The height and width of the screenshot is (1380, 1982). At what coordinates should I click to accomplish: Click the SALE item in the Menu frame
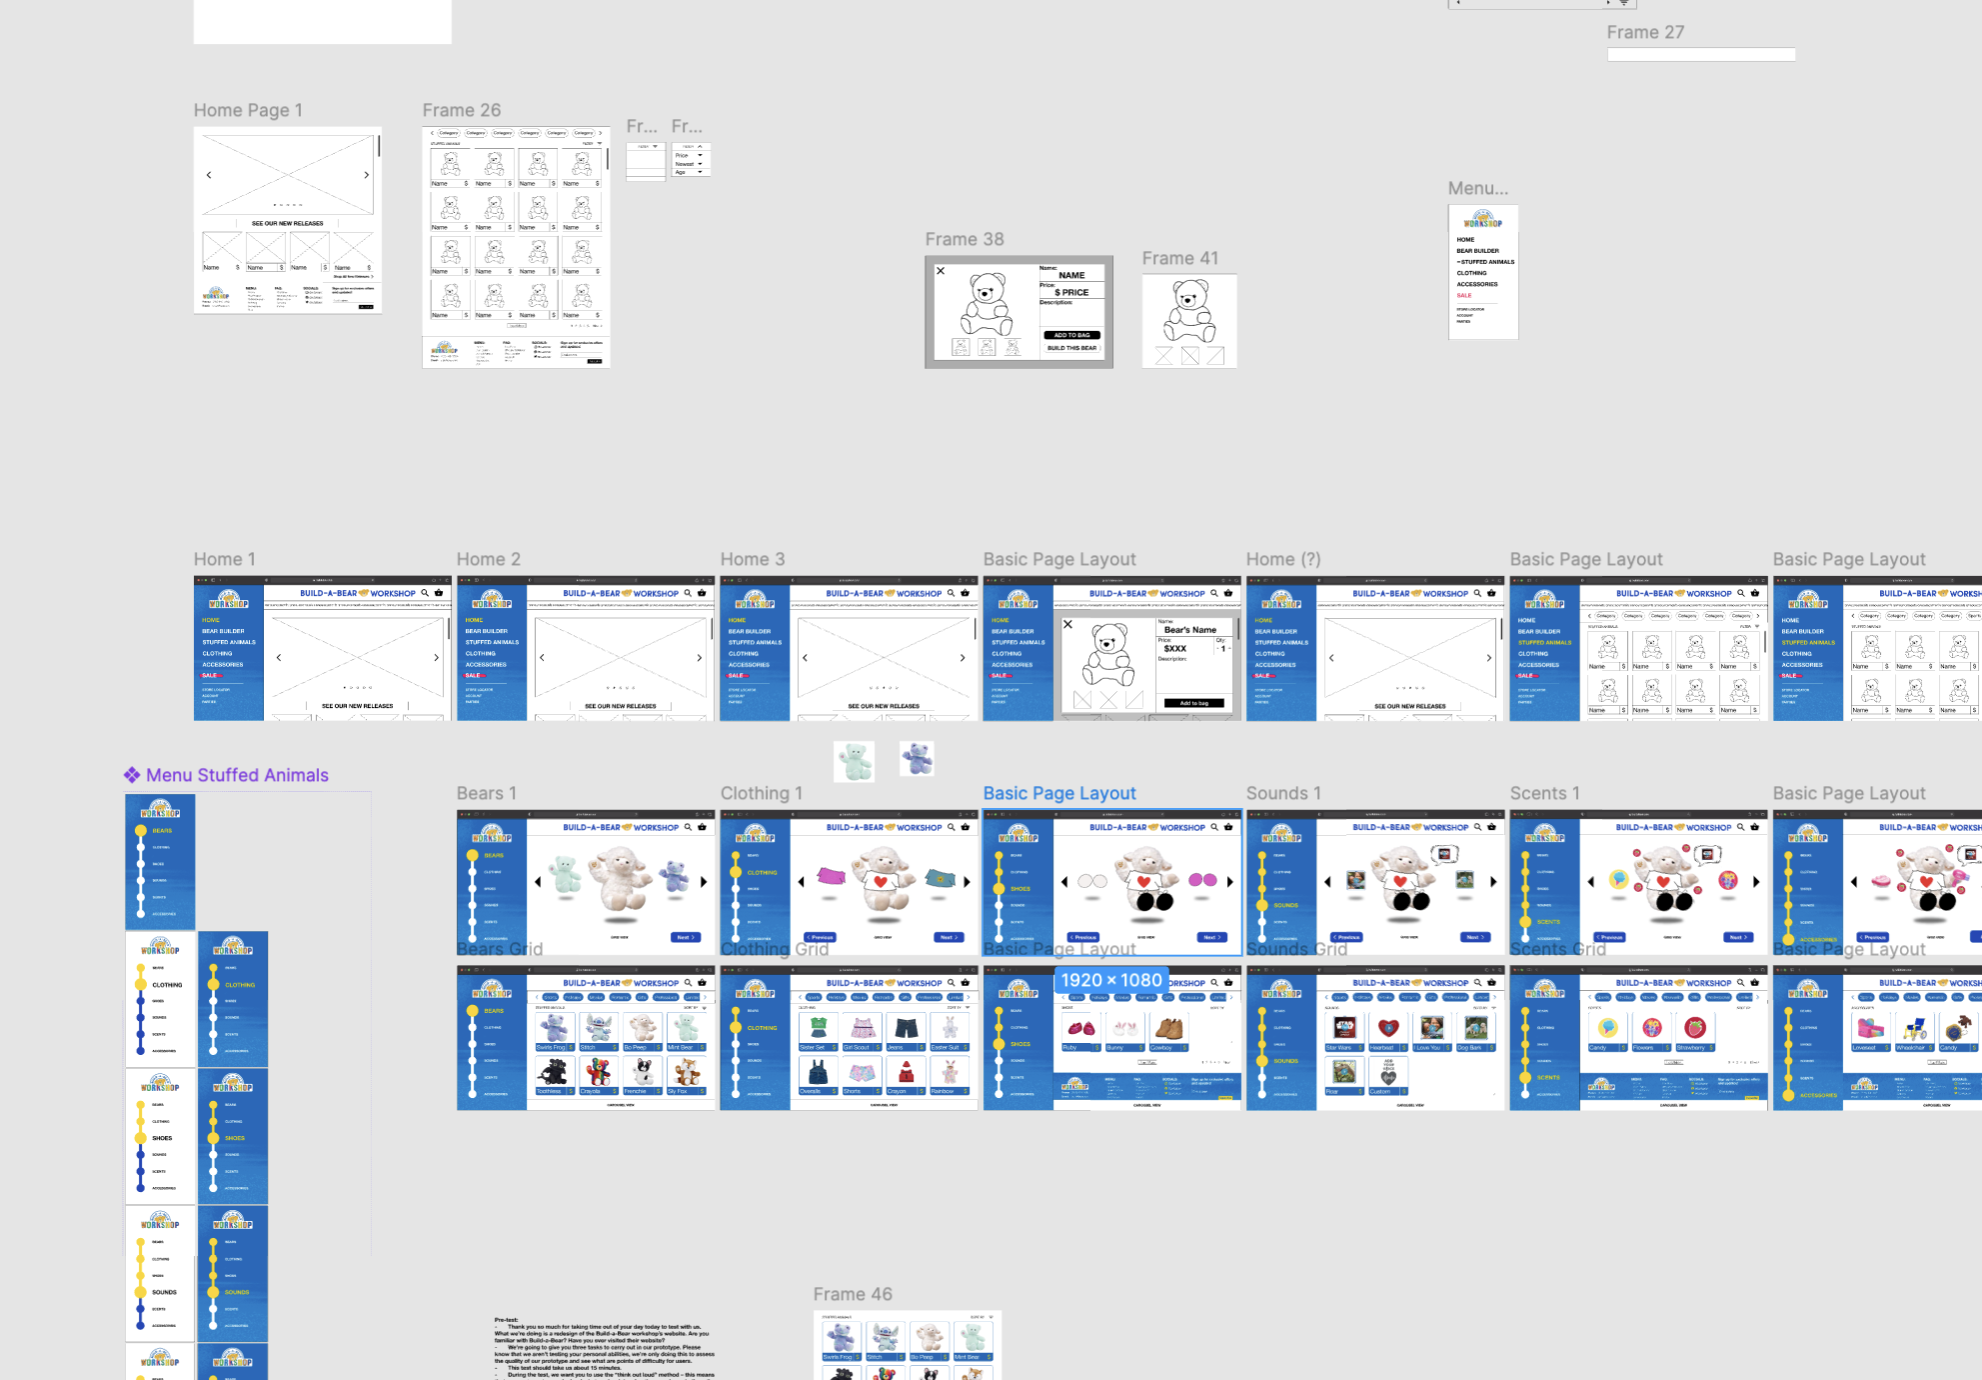tap(1464, 296)
